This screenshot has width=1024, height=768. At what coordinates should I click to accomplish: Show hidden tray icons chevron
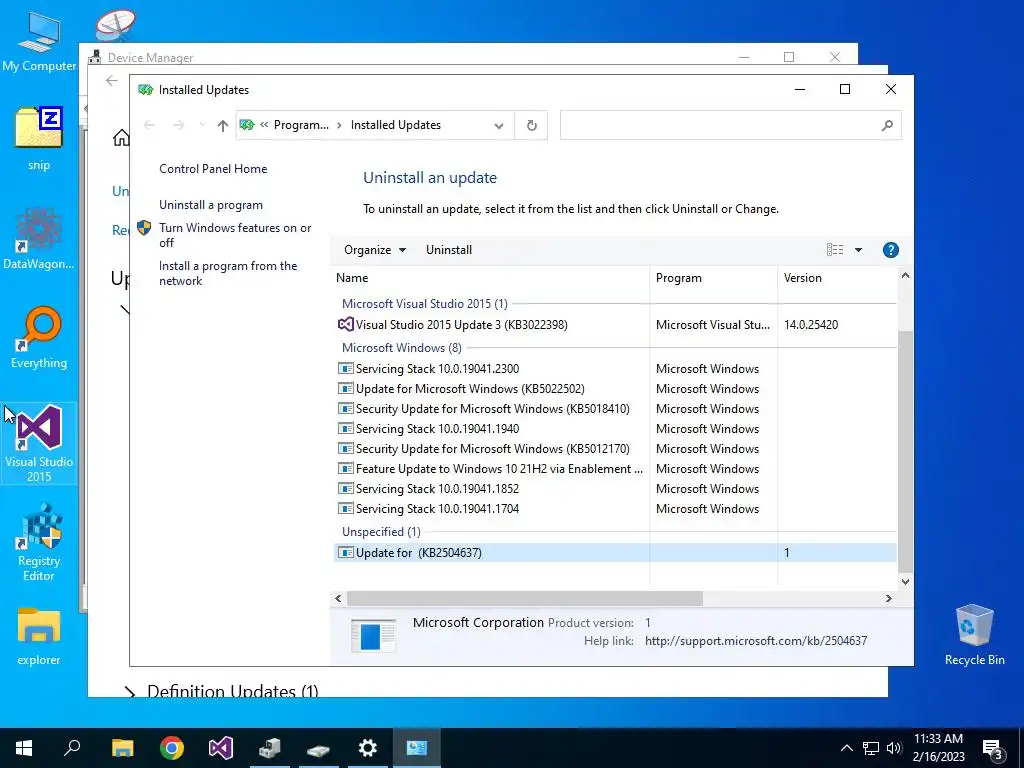[x=846, y=748]
